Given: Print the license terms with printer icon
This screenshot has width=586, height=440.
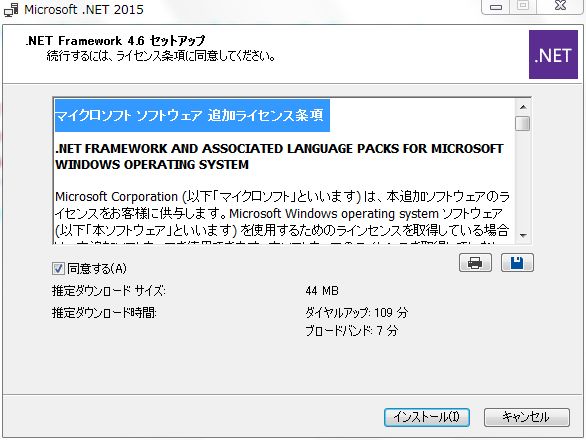Looking at the screenshot, I should click(x=475, y=263).
